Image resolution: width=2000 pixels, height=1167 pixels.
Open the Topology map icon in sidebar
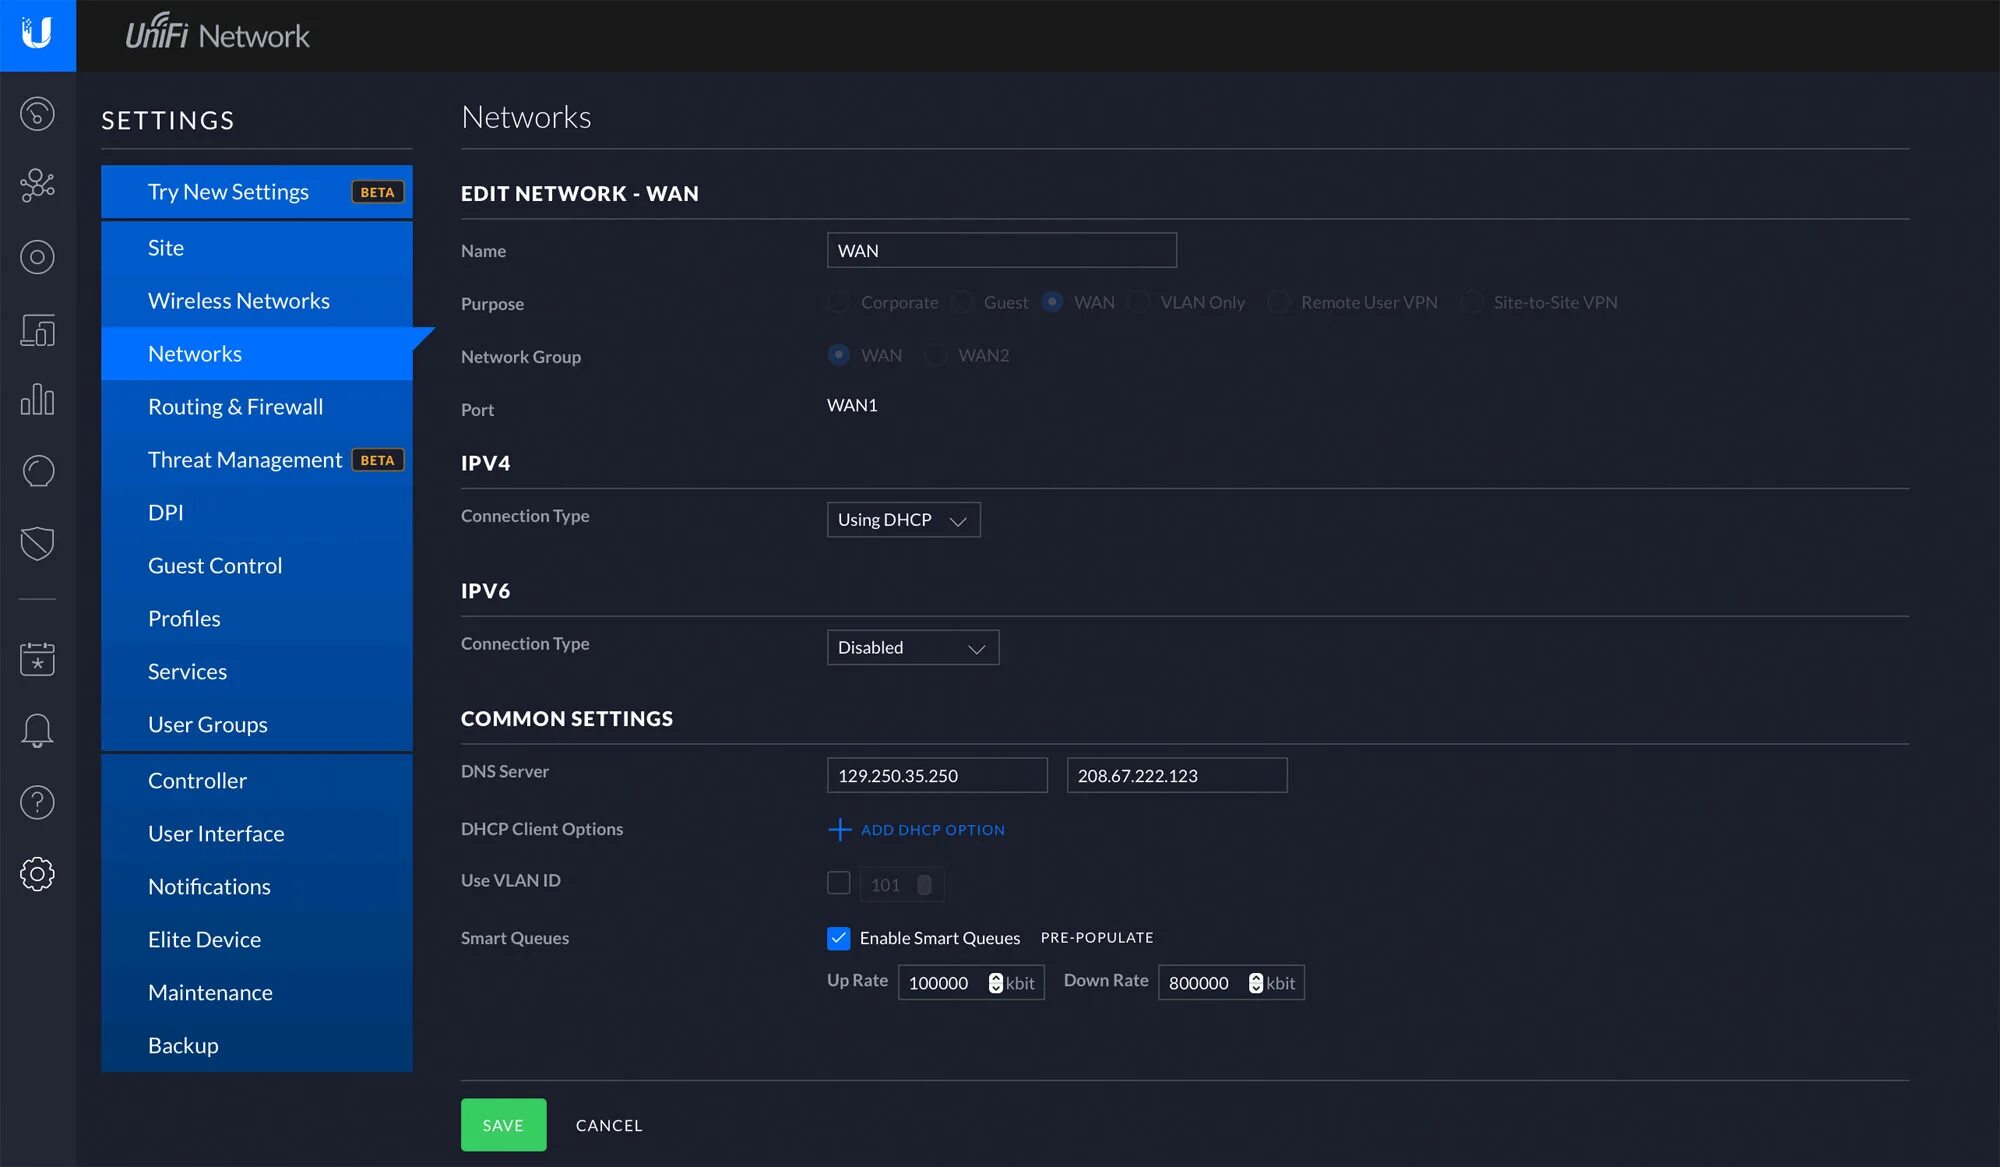click(37, 185)
